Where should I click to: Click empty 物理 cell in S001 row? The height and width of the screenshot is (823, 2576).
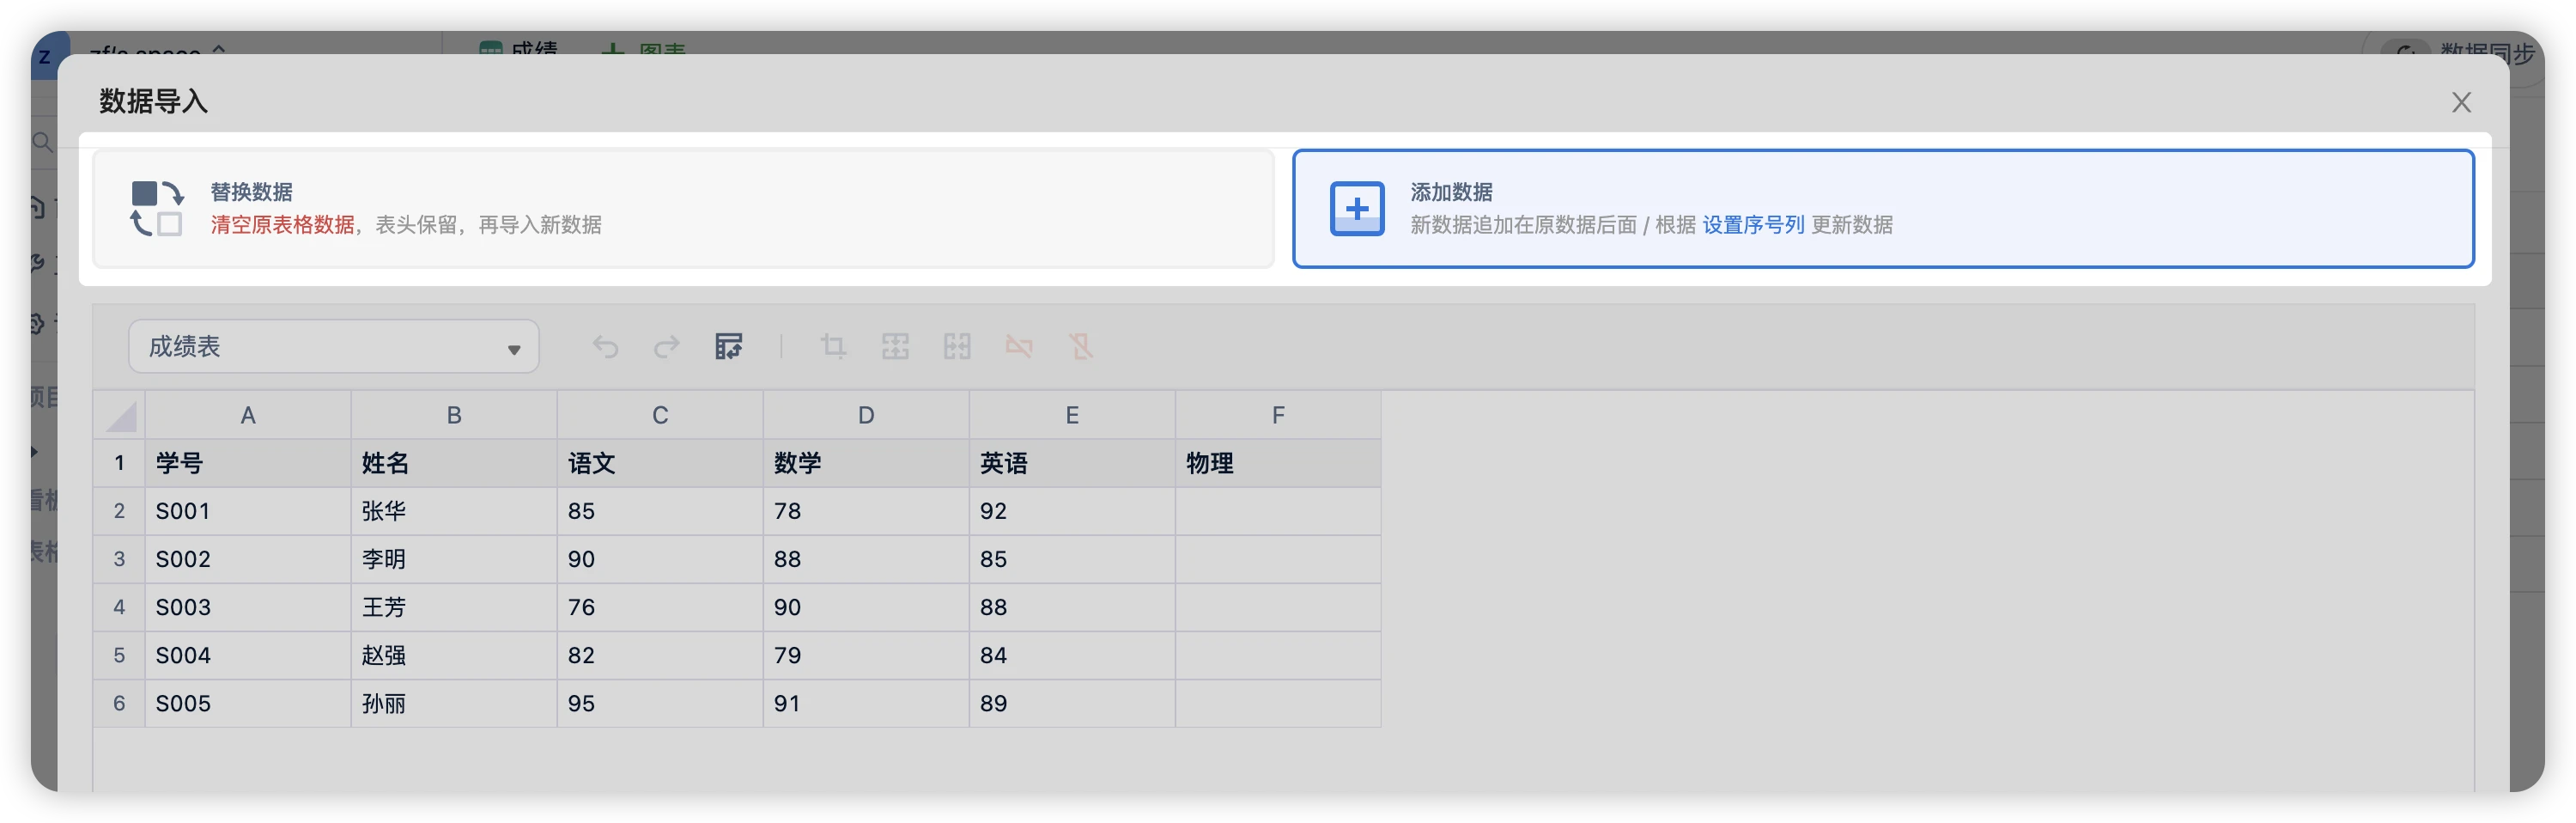pos(1278,511)
